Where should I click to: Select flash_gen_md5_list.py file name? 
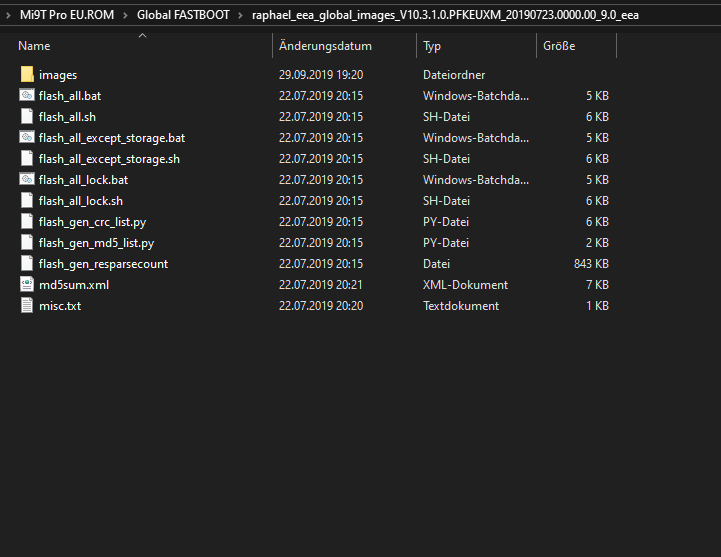coord(96,243)
